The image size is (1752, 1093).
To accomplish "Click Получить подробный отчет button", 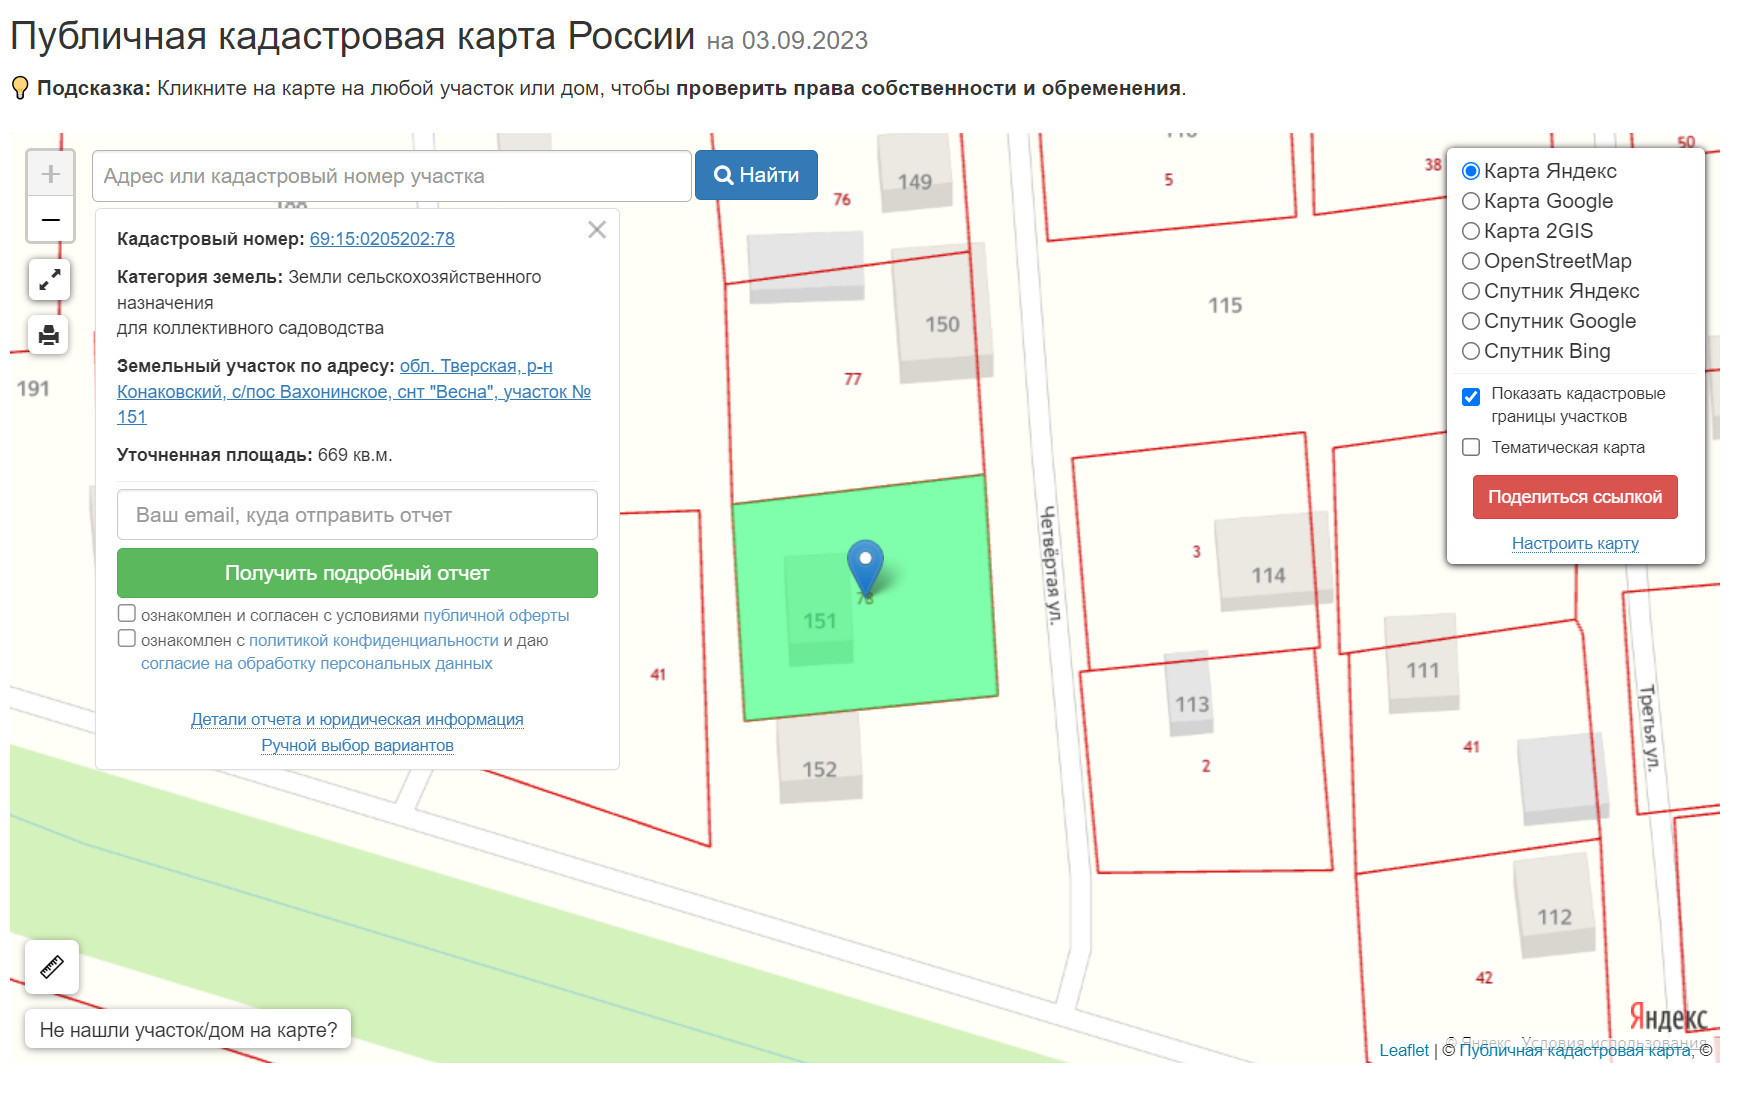I will click(x=357, y=573).
